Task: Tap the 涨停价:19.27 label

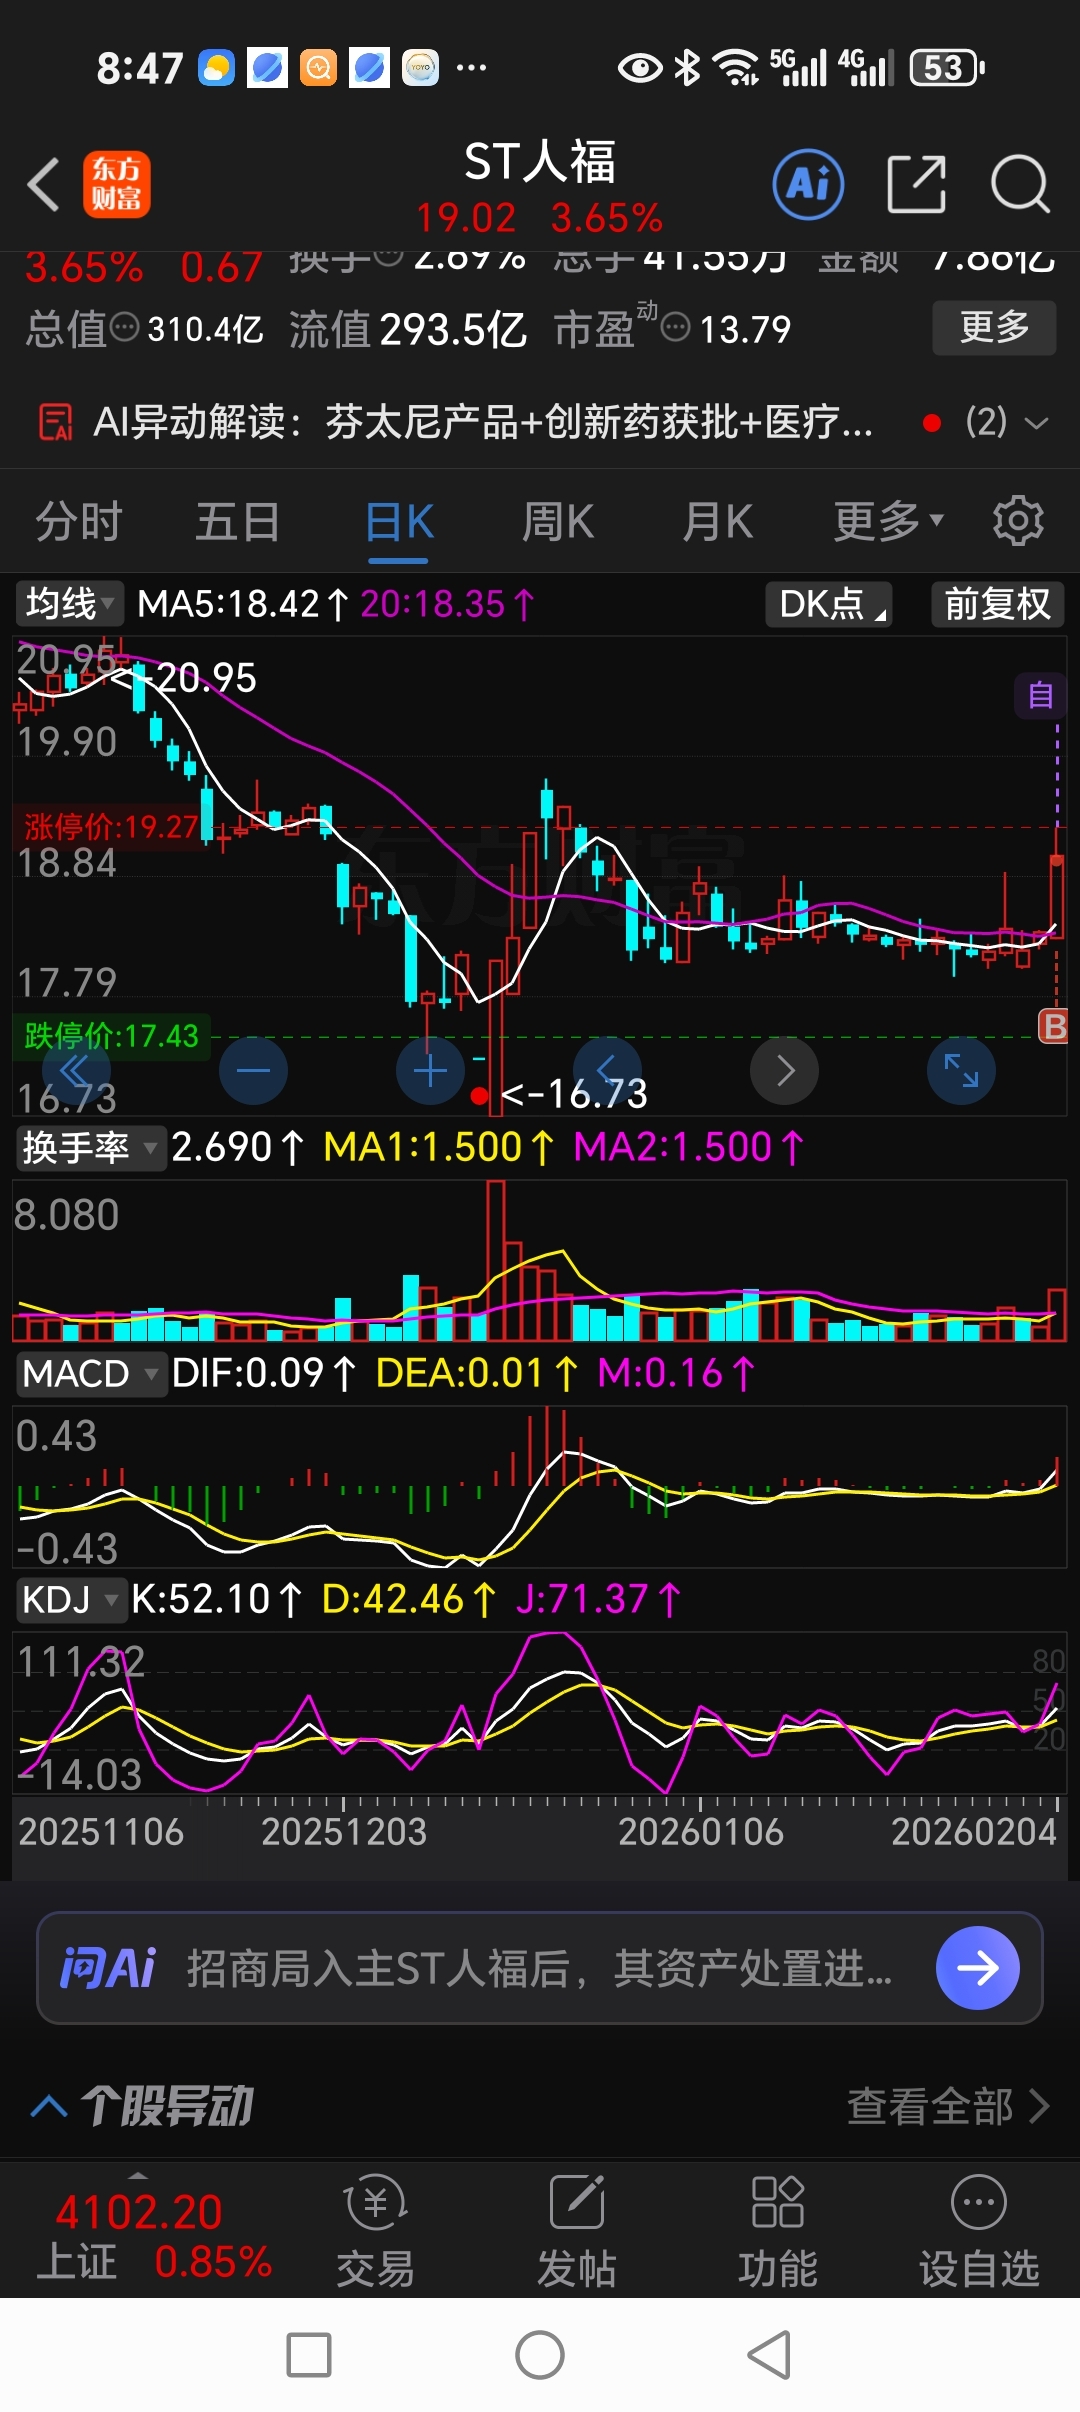Action: (x=110, y=826)
